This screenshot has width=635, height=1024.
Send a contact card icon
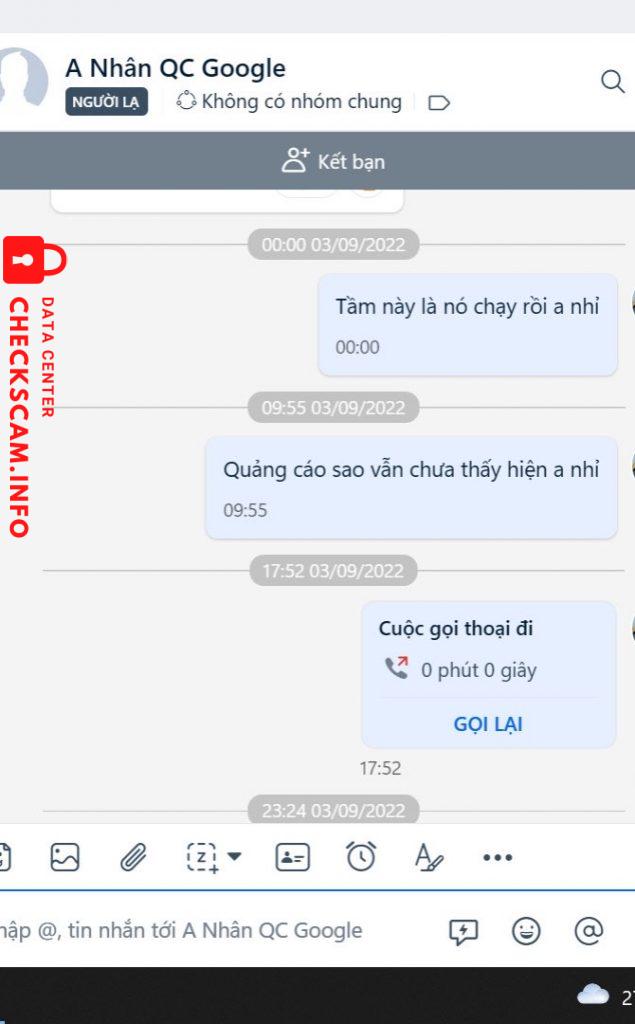(293, 857)
